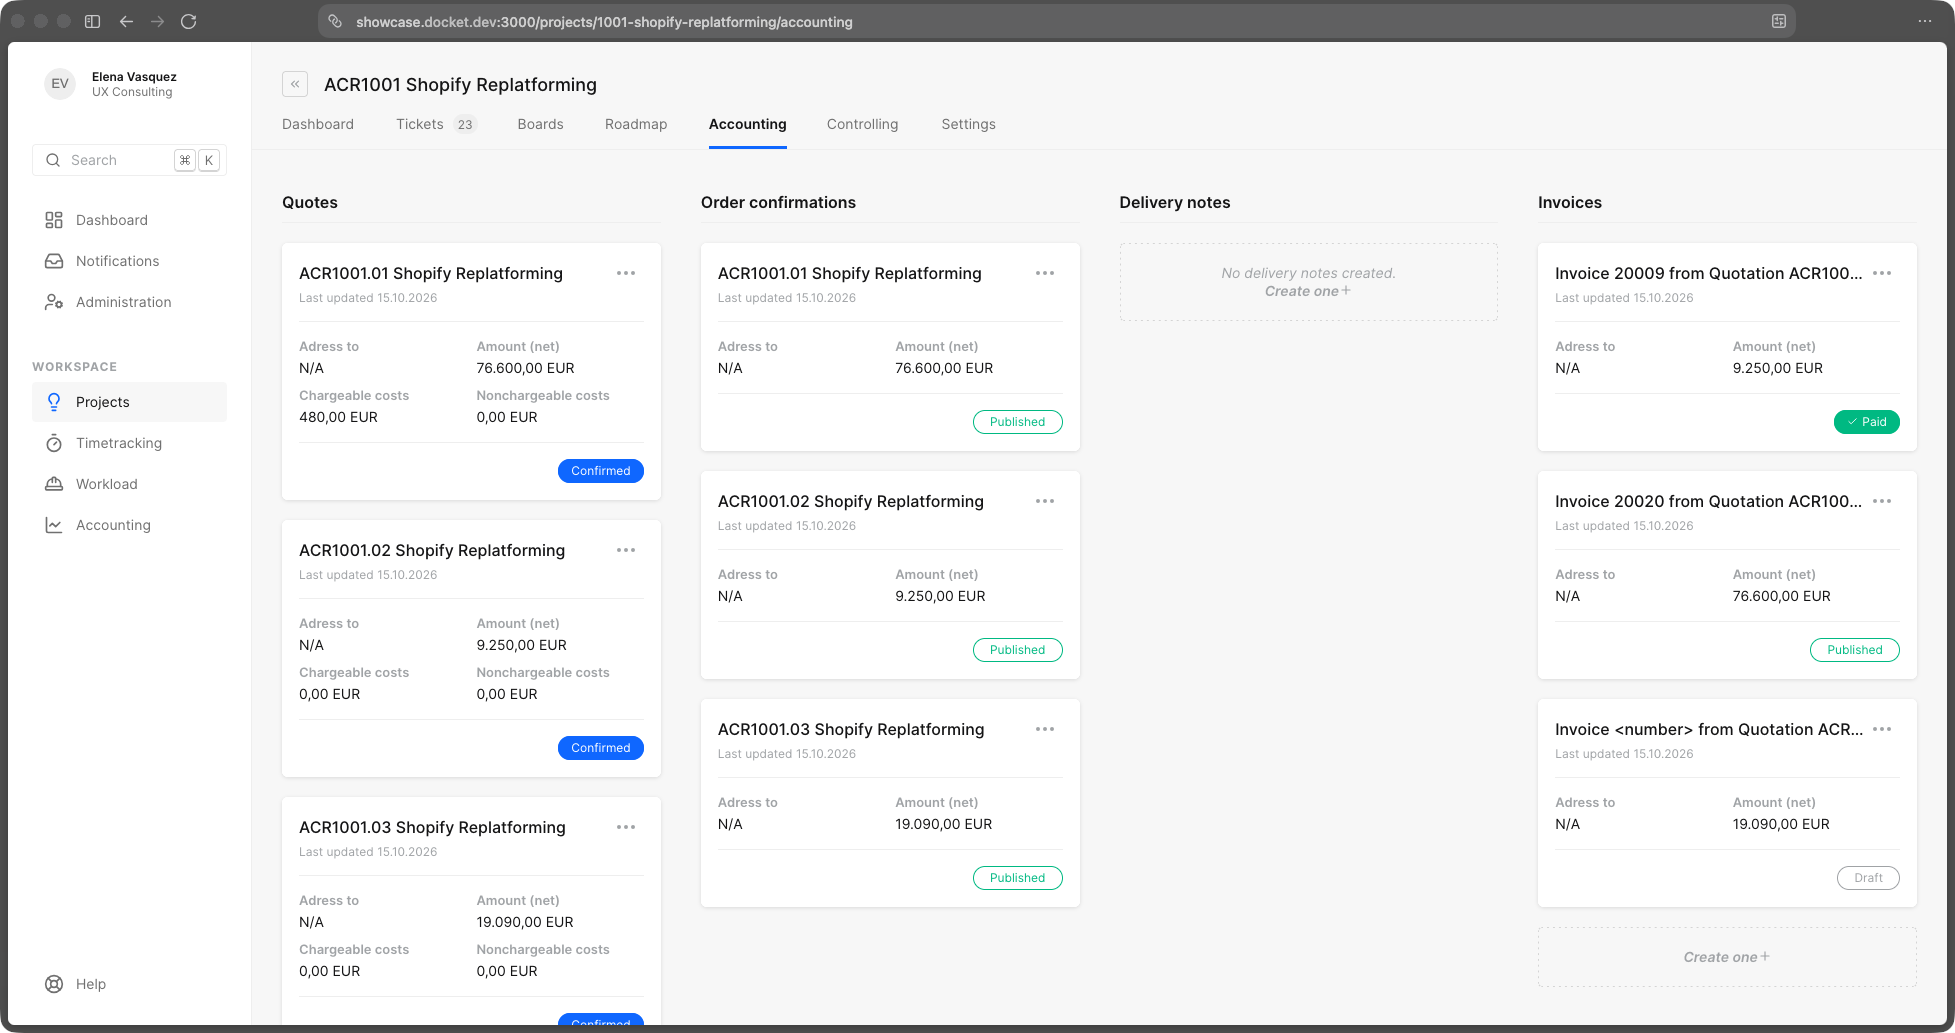The height and width of the screenshot is (1033, 1955).
Task: Open the Workload icon in the sidebar
Action: click(x=54, y=484)
